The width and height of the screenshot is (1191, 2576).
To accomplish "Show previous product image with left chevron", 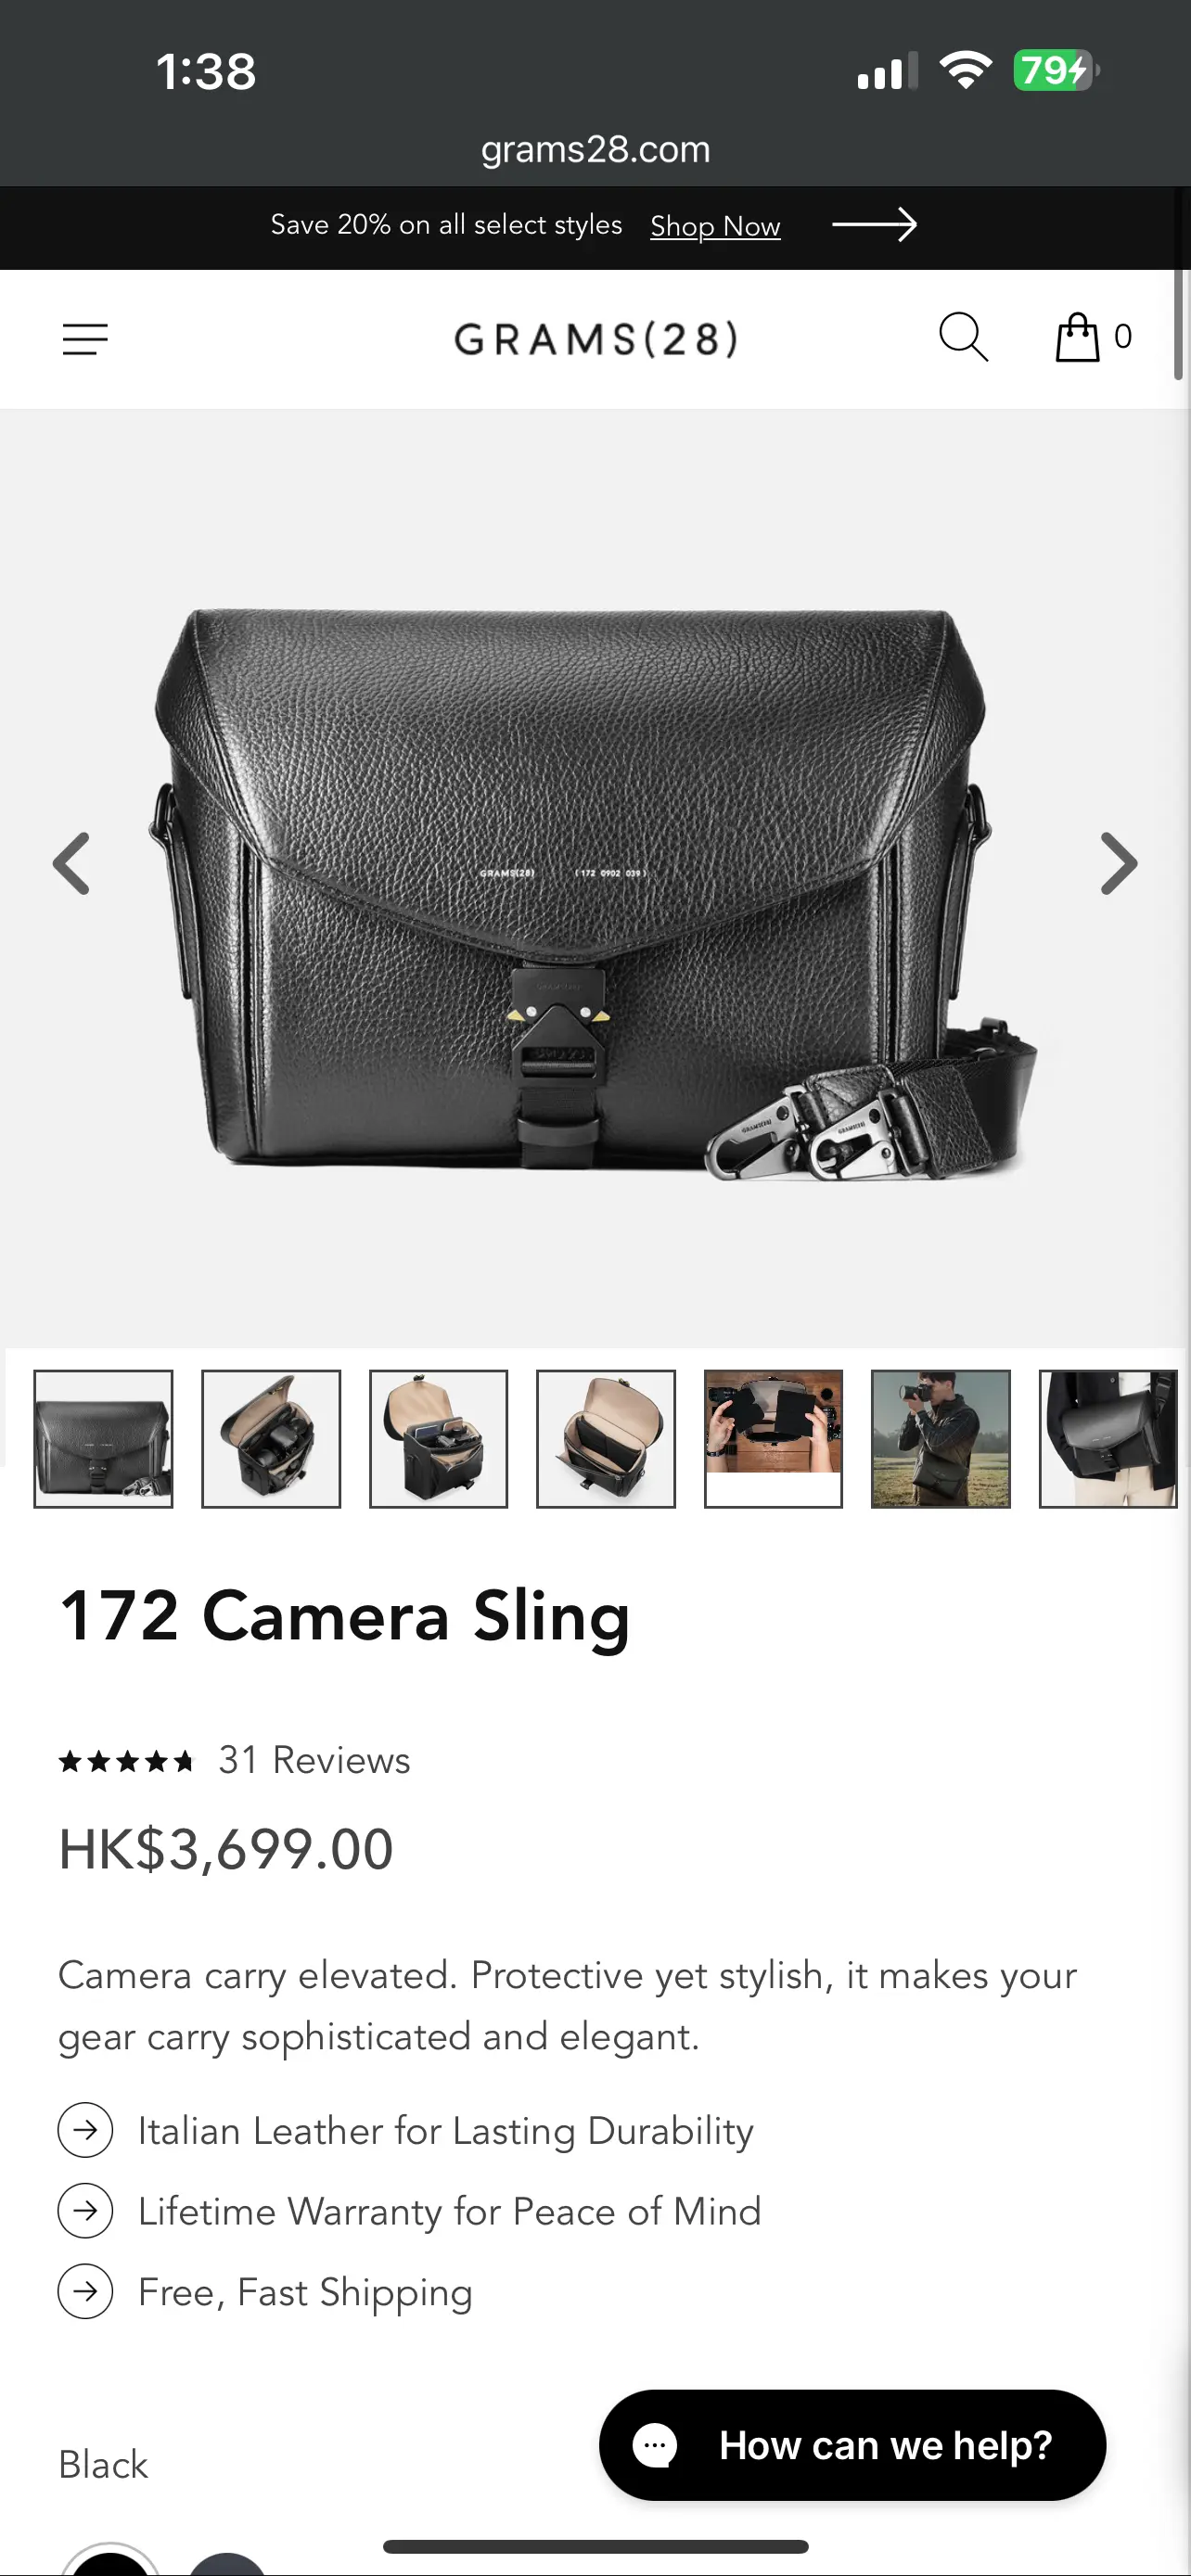I will pos(71,863).
